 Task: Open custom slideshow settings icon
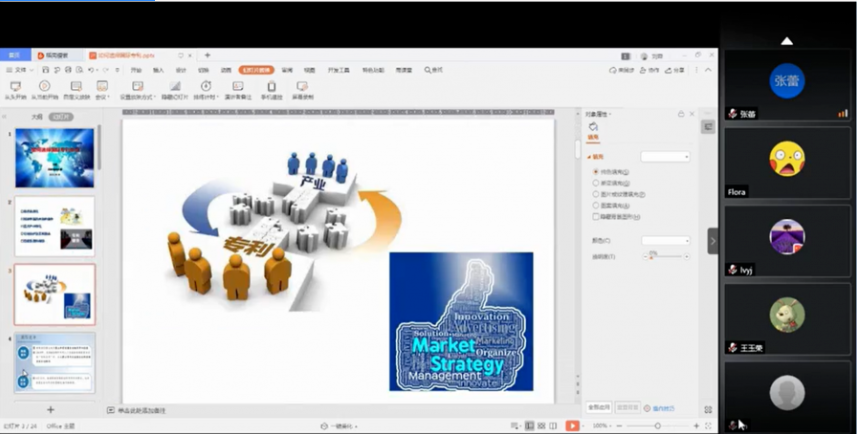pyautogui.click(x=76, y=86)
